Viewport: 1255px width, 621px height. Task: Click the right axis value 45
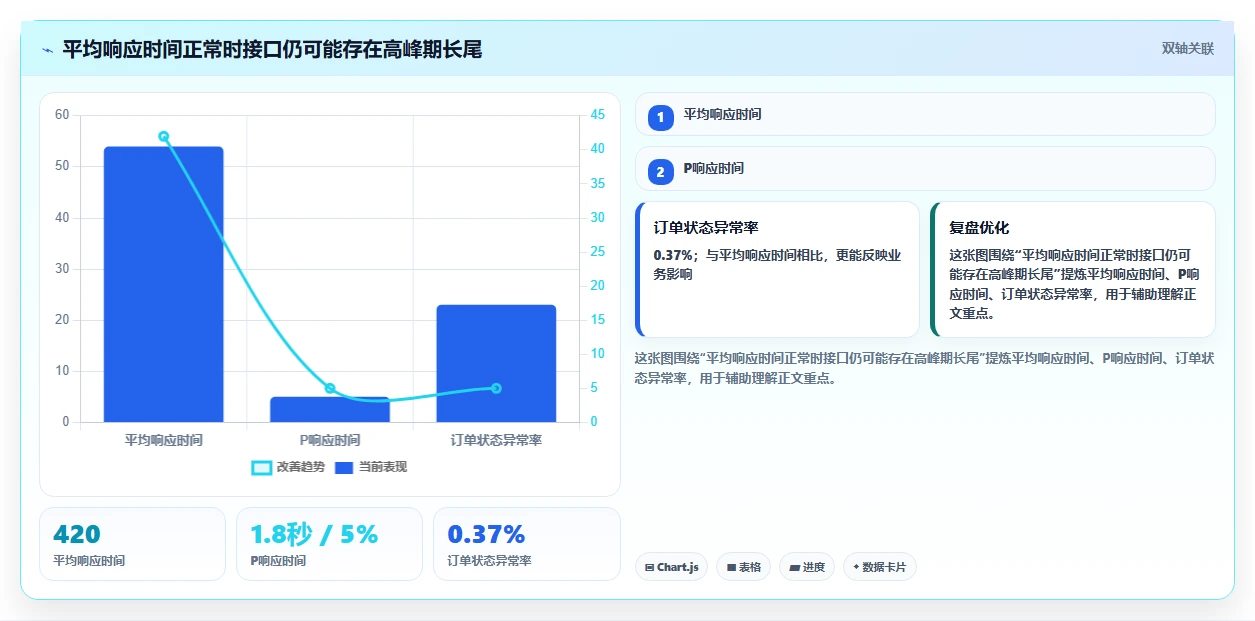[598, 115]
